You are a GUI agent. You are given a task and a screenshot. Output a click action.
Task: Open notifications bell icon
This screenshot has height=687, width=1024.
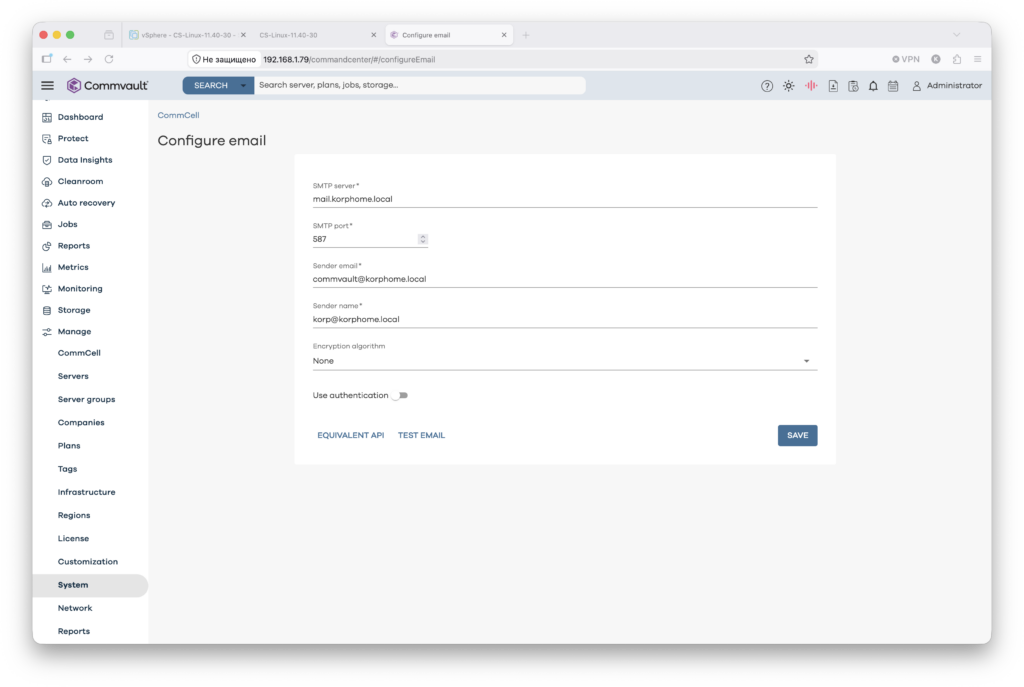(873, 86)
